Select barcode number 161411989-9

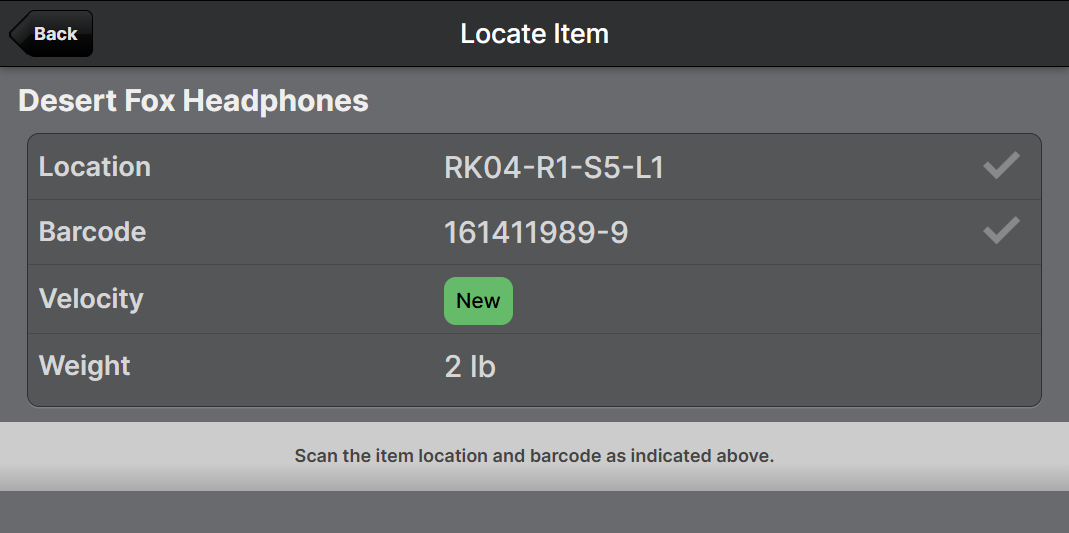coord(536,233)
